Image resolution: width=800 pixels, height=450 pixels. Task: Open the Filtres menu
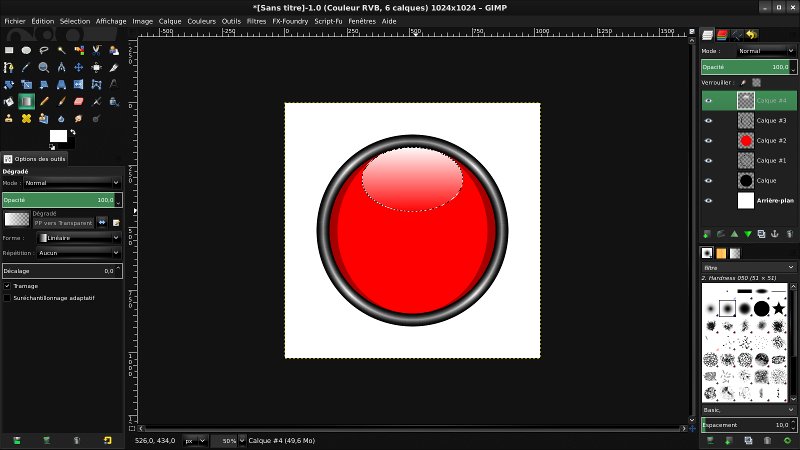click(x=256, y=21)
